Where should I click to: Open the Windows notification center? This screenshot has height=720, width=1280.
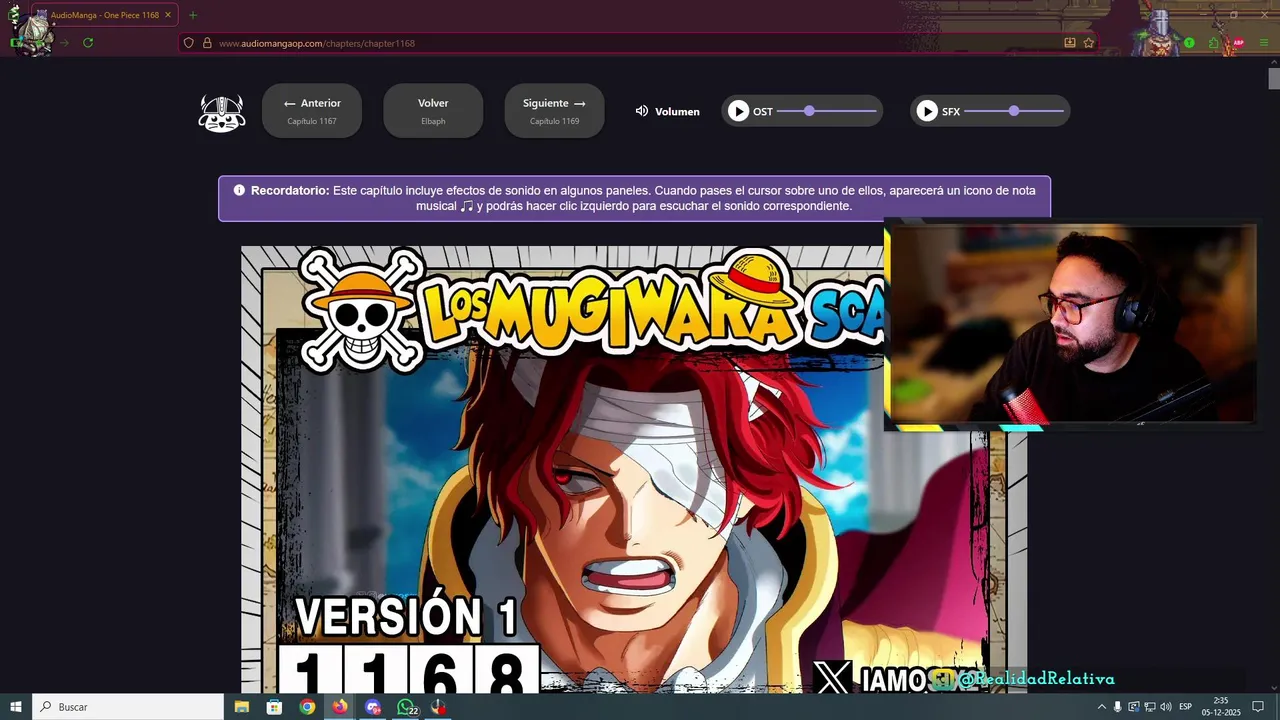(1258, 707)
